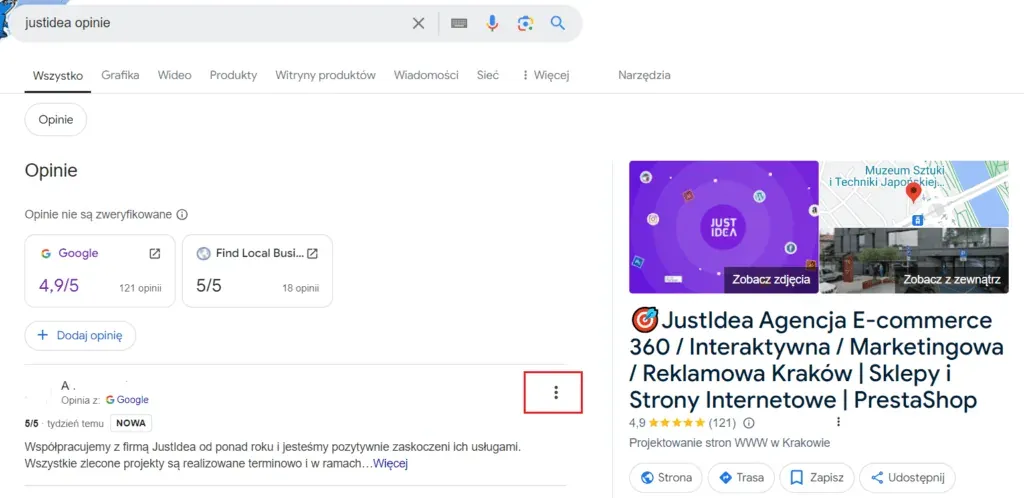Click the magnifying glass search icon

coord(557,23)
